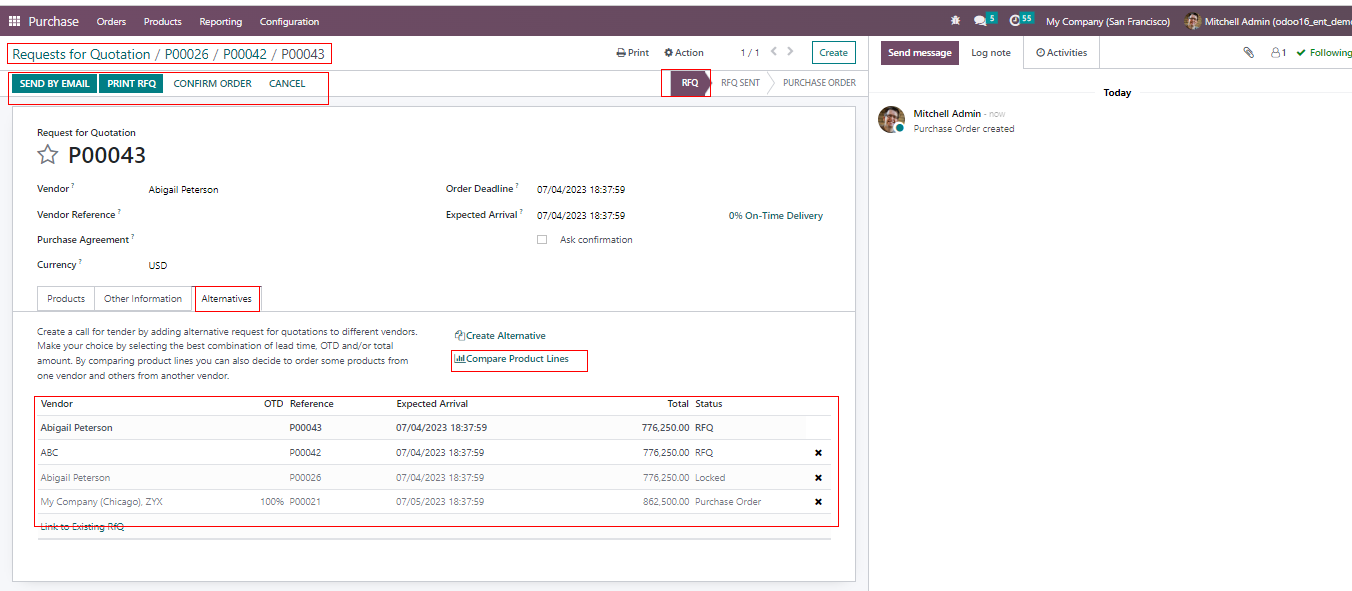Viewport: 1352px width, 591px height.
Task: Click the Compare Product Lines link
Action: coord(517,359)
